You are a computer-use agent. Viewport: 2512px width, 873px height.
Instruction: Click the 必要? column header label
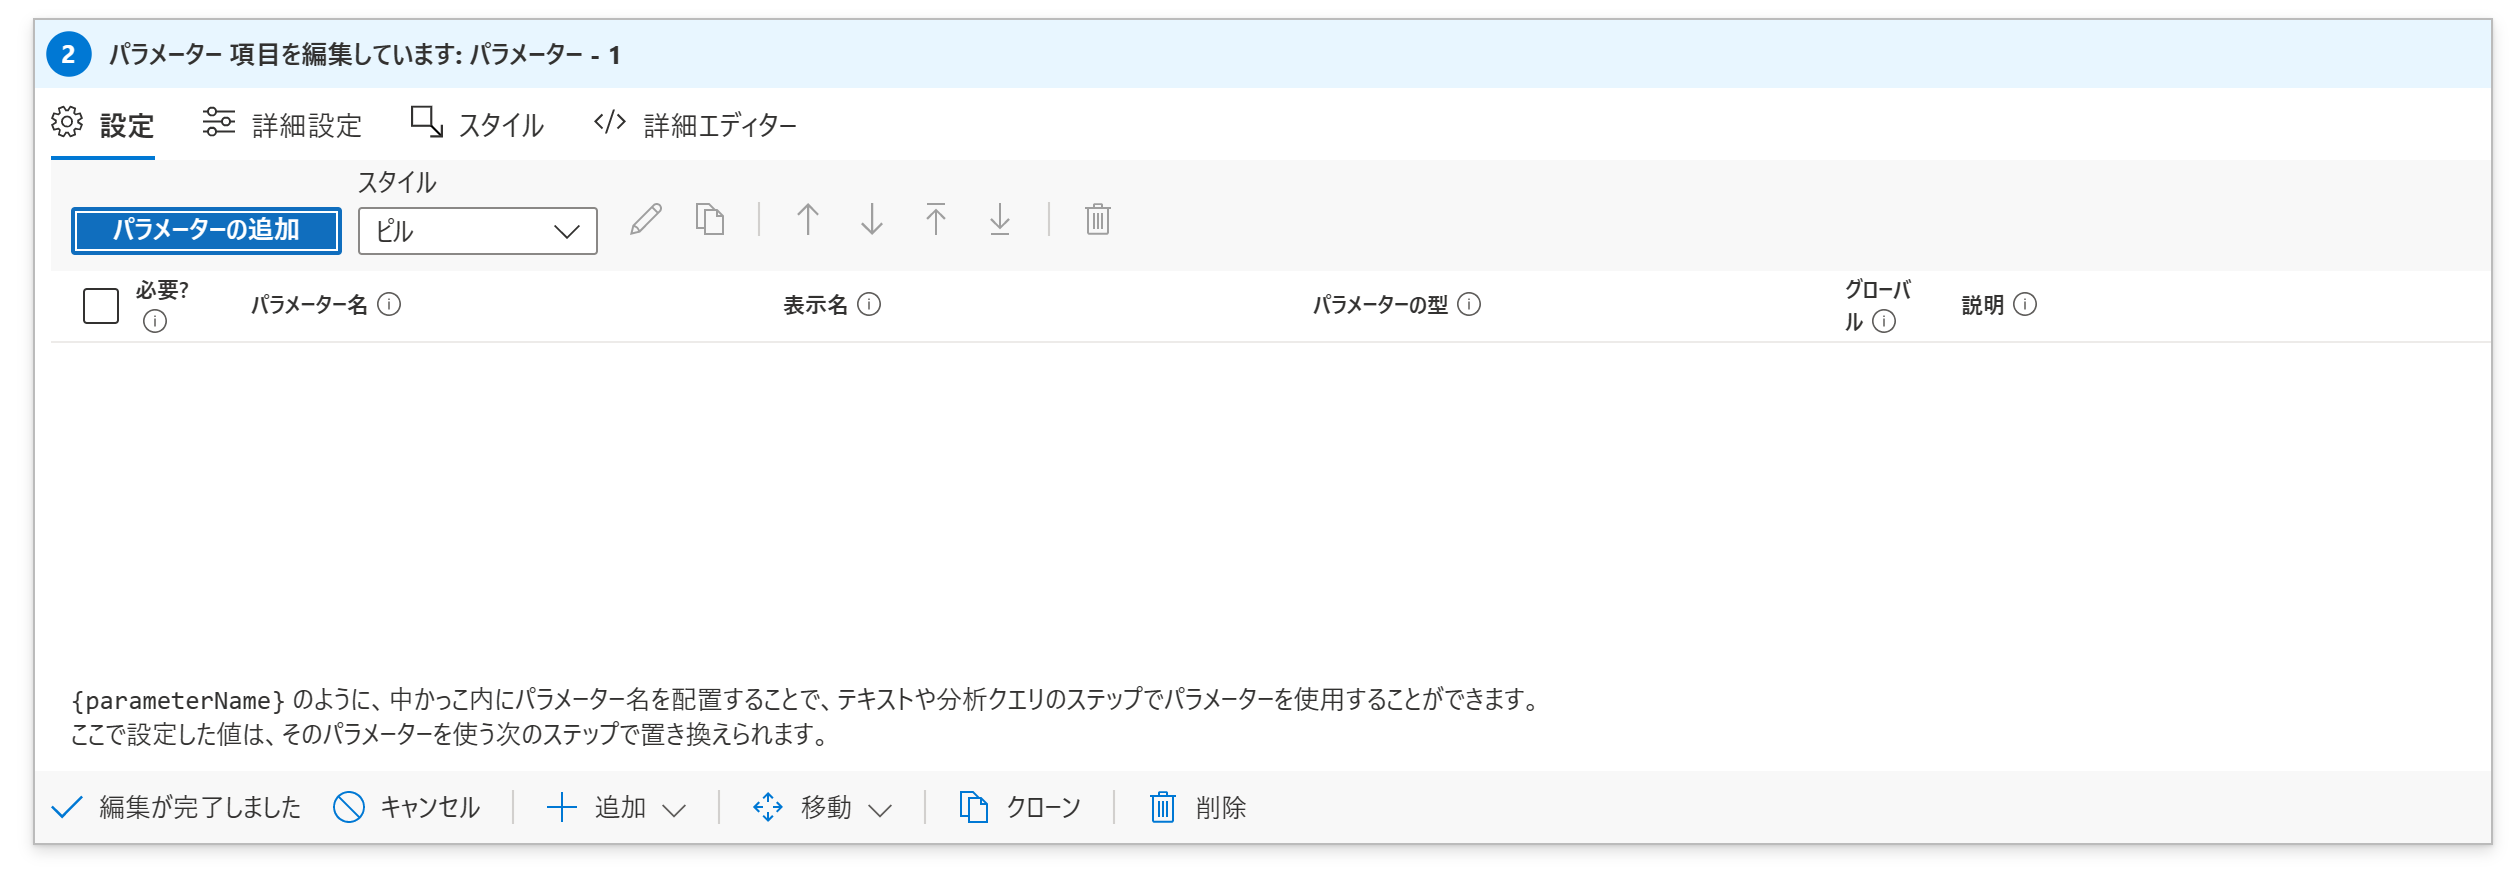point(162,290)
